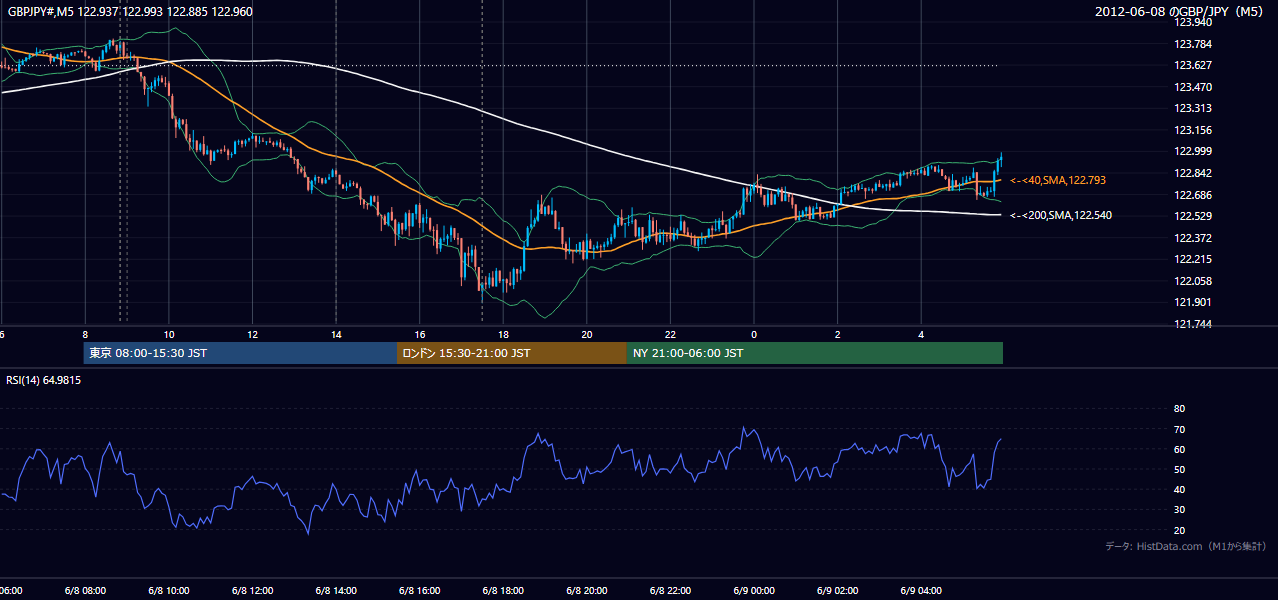1278x600 pixels.
Task: Click price axis value 121.744
Action: [x=1192, y=324]
